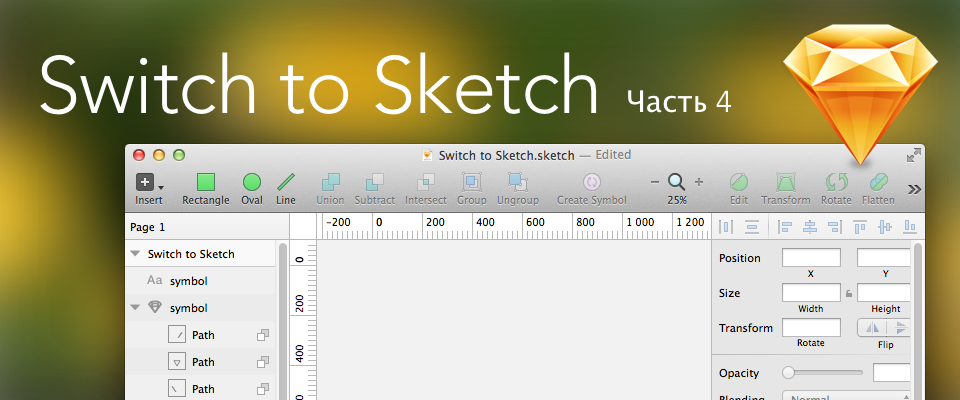
Task: Align objects to the left edge
Action: coord(785,227)
